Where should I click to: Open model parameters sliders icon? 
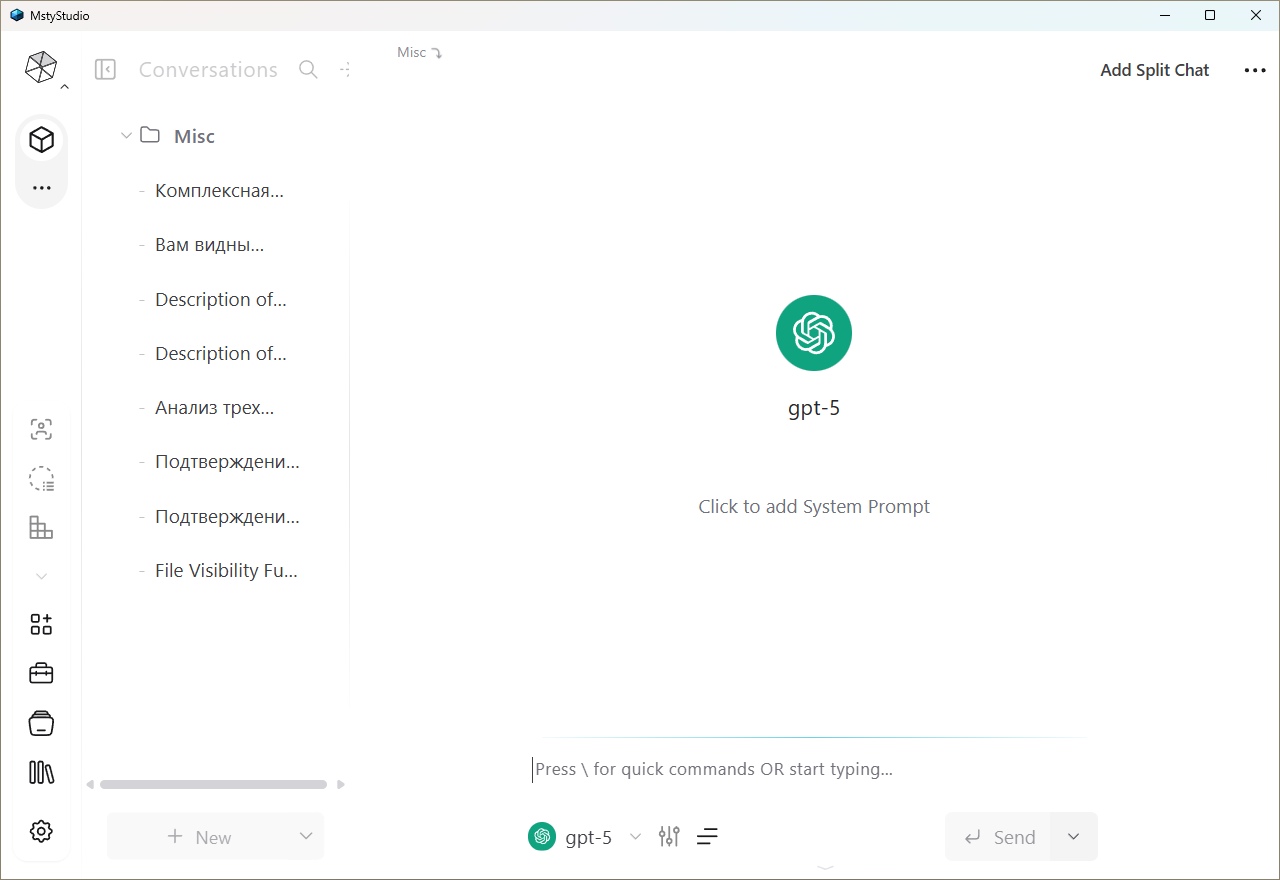pos(669,837)
